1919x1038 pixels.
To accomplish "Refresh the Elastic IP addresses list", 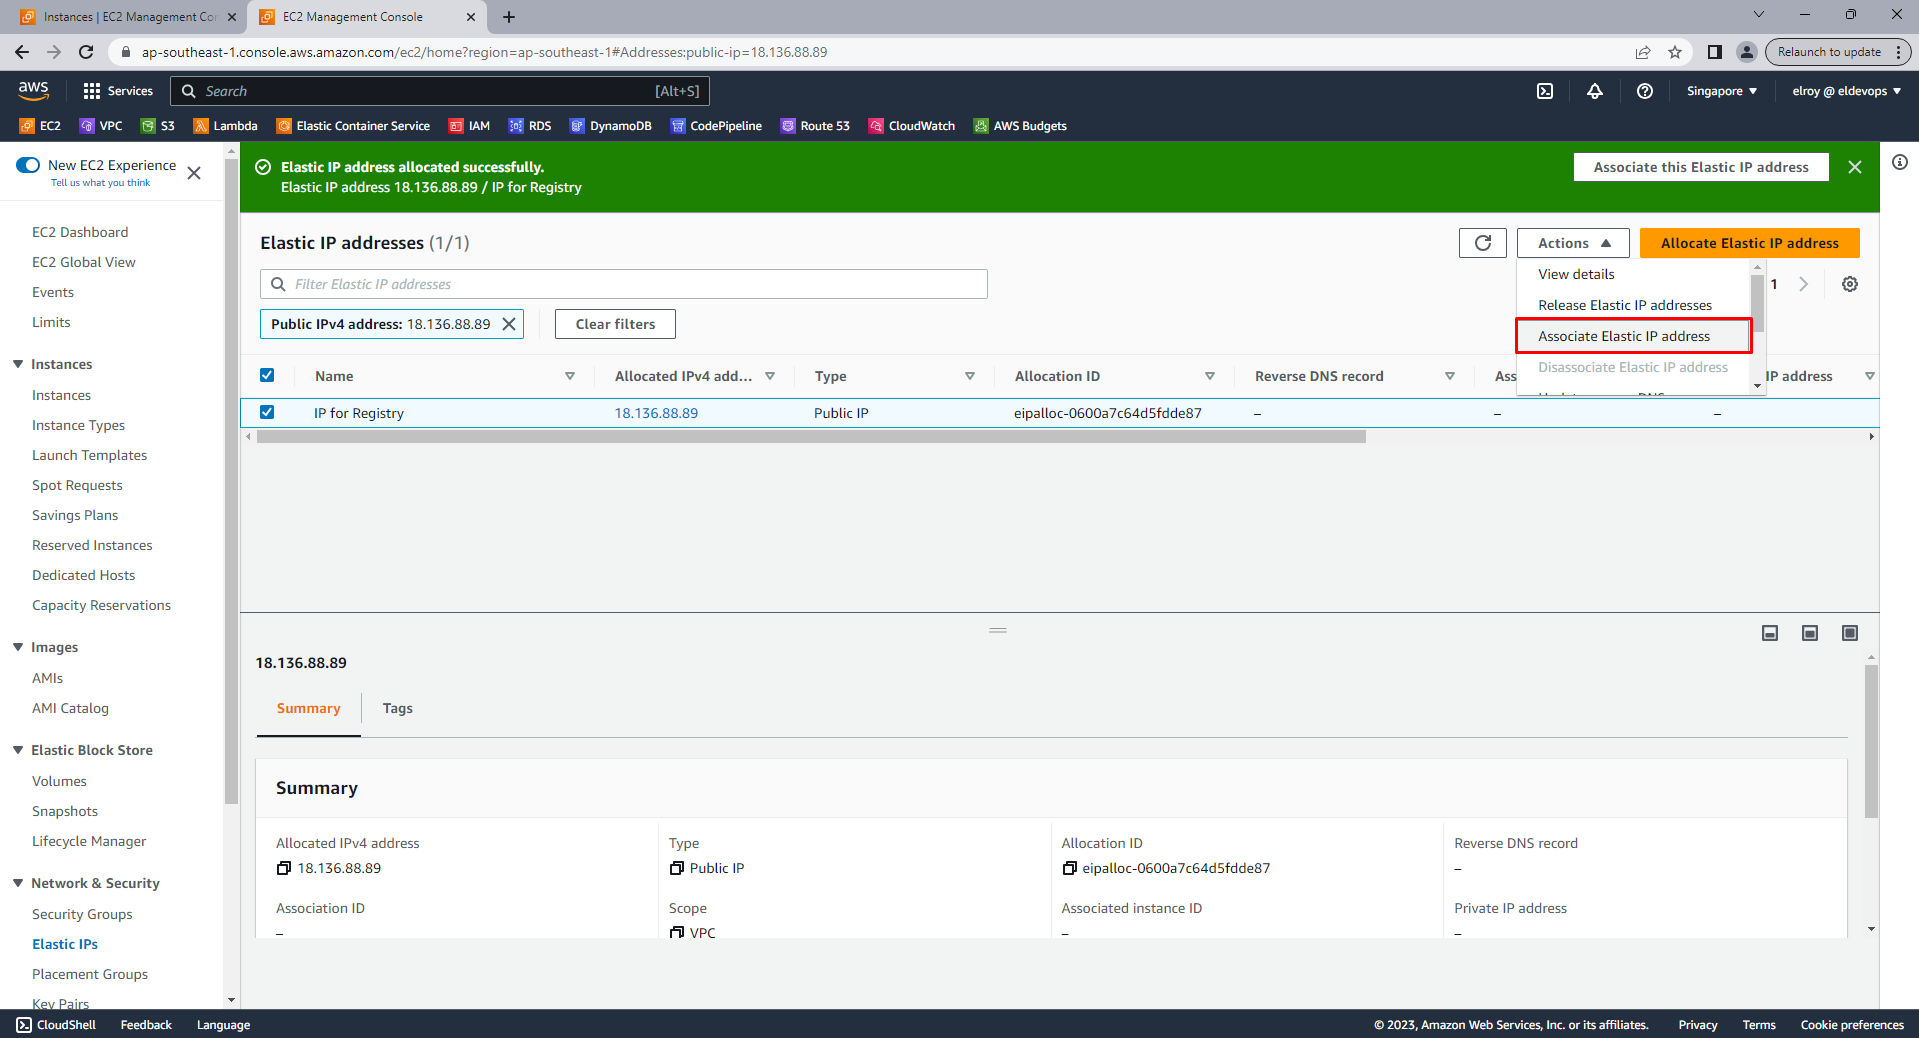I will tap(1483, 243).
